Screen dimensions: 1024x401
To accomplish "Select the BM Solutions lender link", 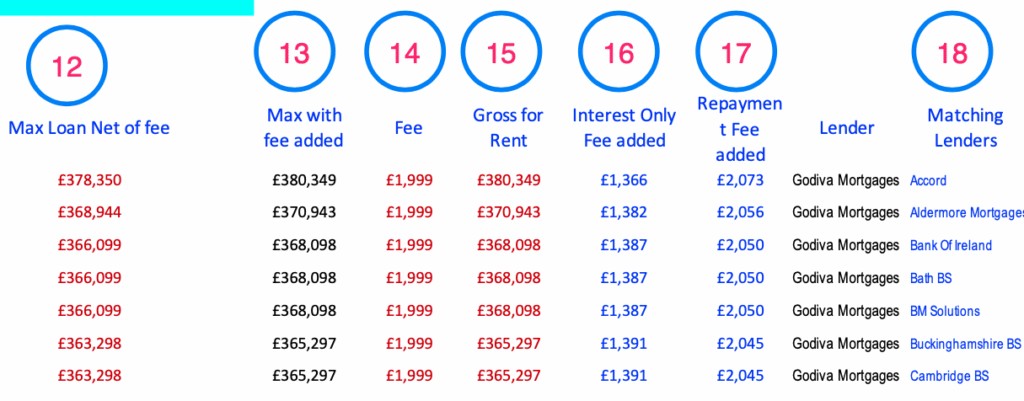I will [945, 311].
